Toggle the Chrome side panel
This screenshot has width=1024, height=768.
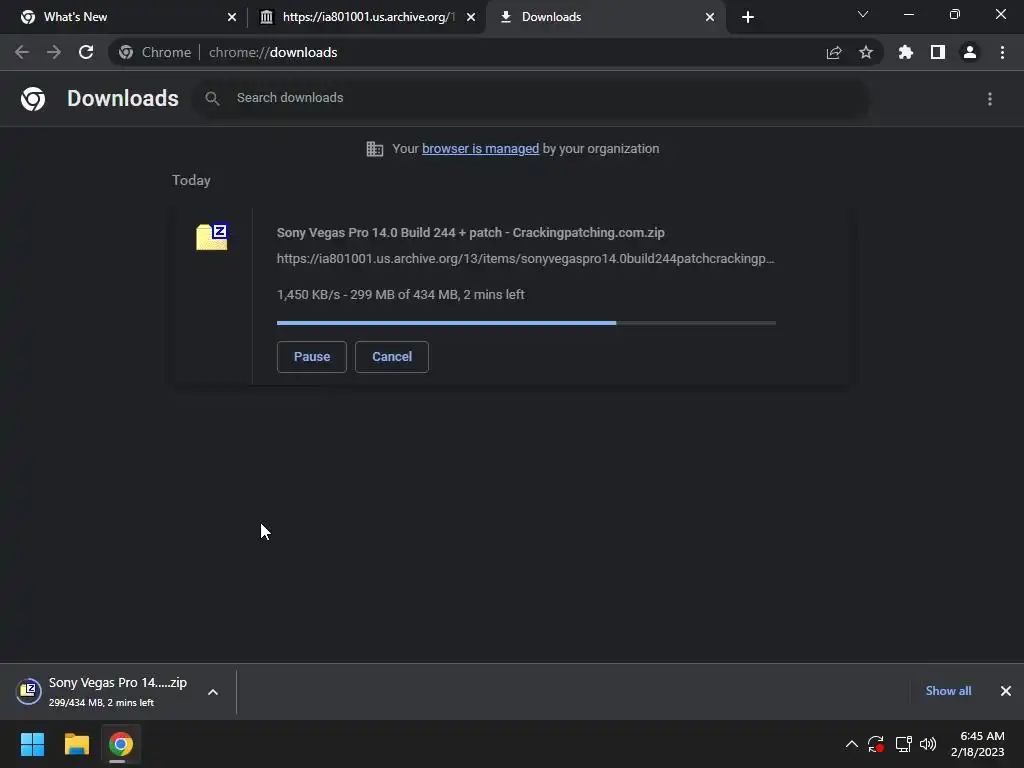pos(938,52)
